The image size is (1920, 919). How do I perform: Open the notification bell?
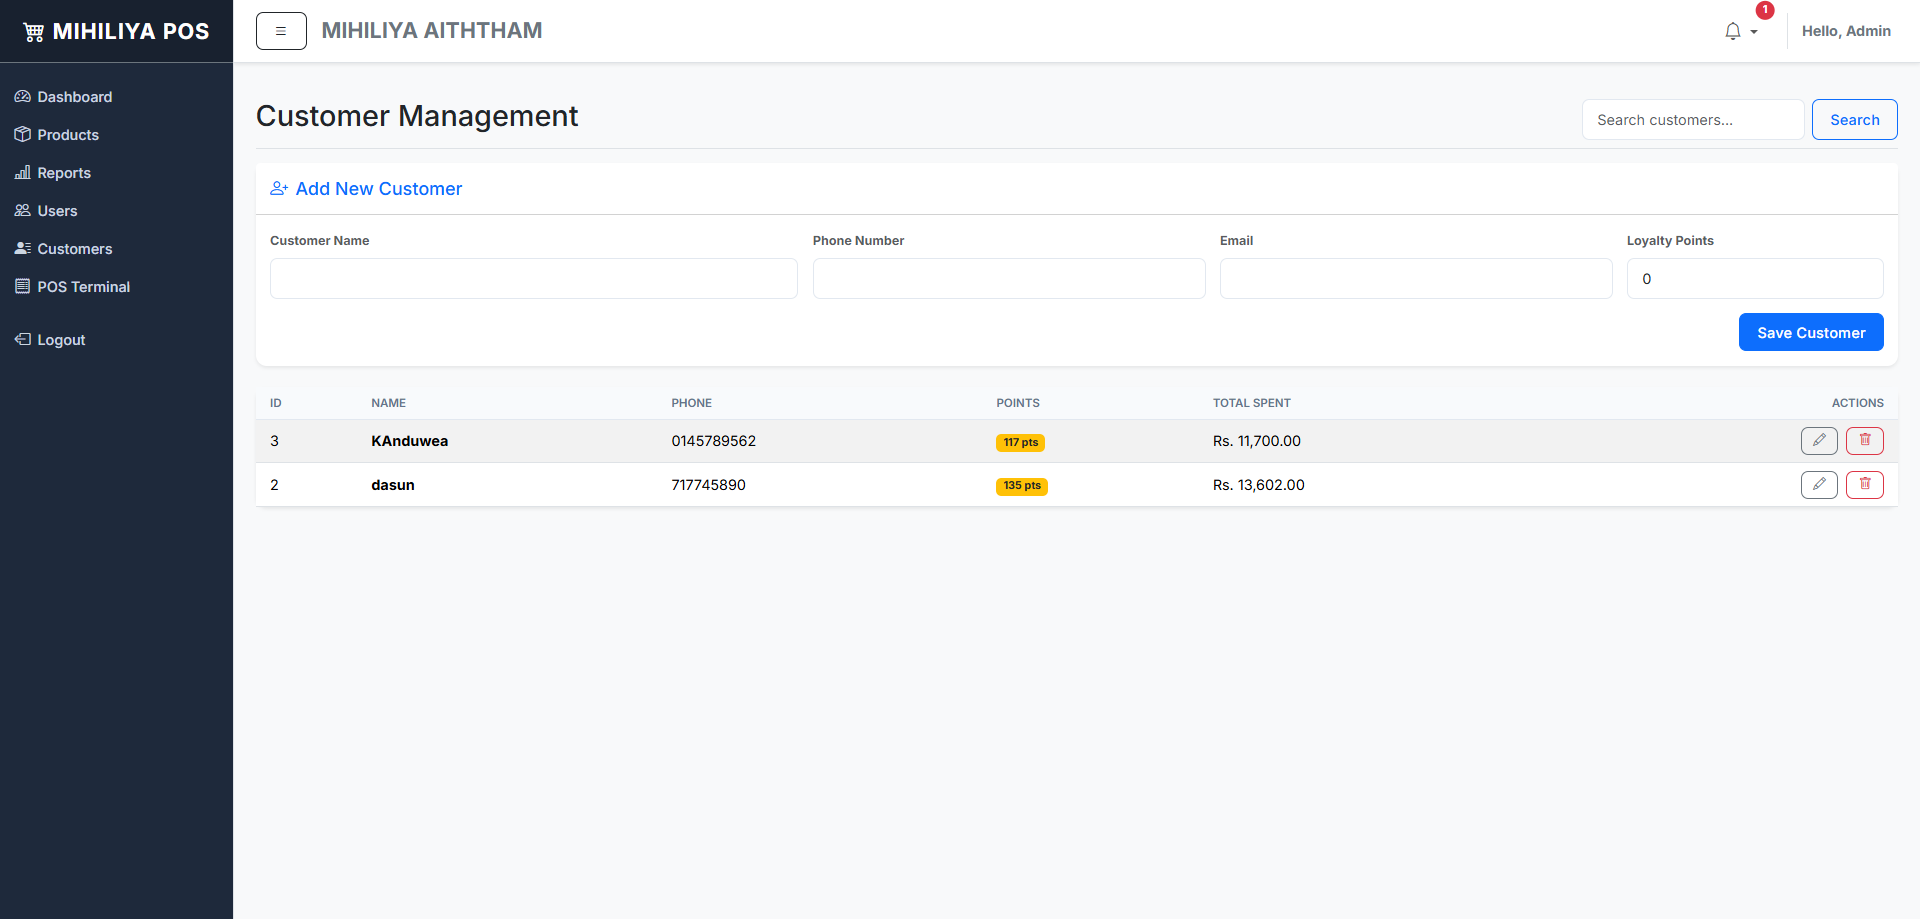tap(1733, 32)
